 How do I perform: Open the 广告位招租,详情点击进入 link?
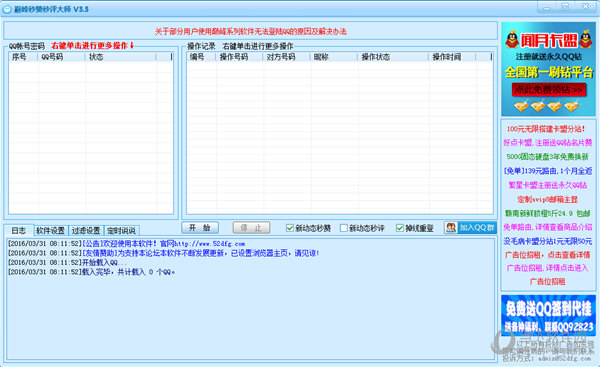click(548, 268)
